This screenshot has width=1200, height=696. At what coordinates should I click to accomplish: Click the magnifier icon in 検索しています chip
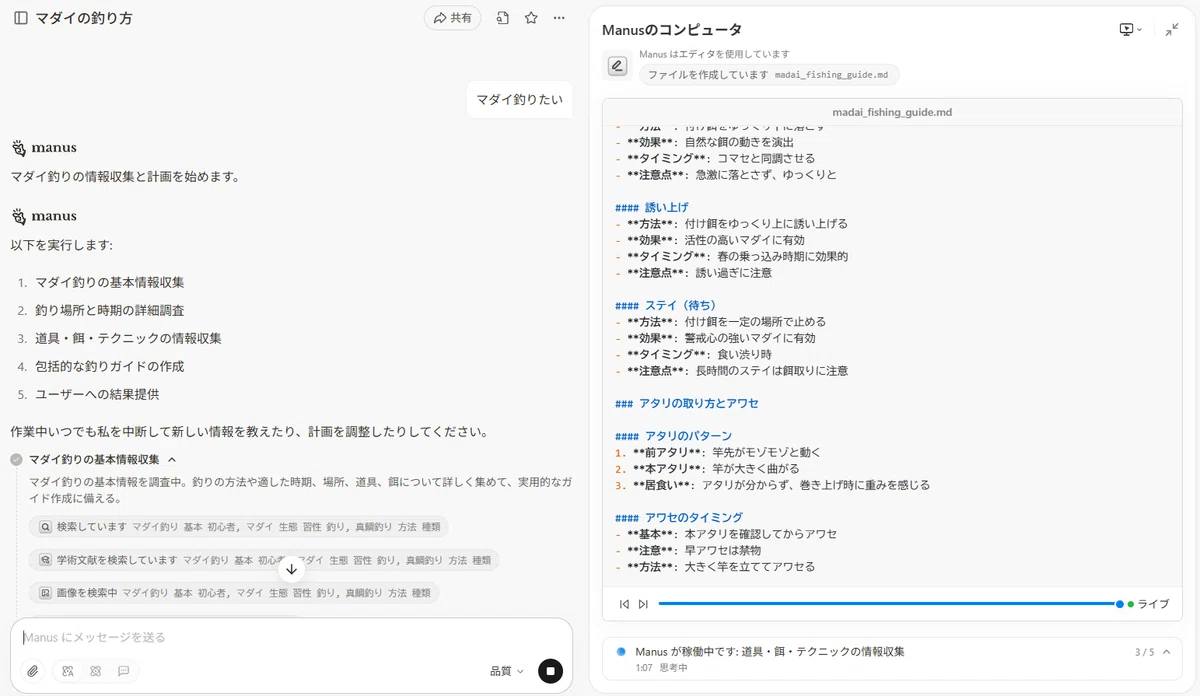(x=45, y=526)
